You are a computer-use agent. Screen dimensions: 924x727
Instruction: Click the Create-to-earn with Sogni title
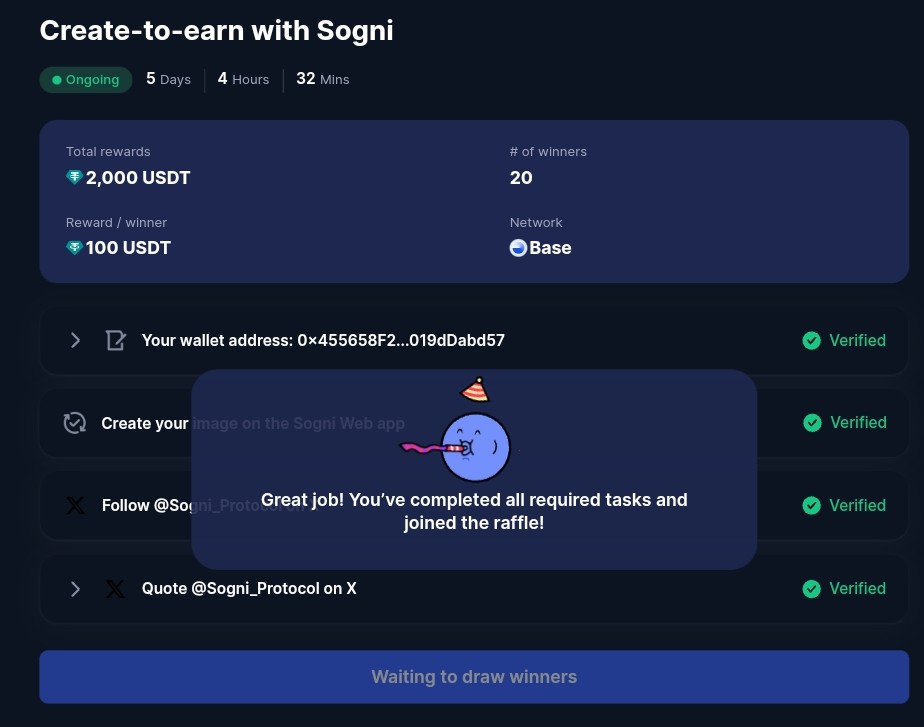[x=216, y=31]
